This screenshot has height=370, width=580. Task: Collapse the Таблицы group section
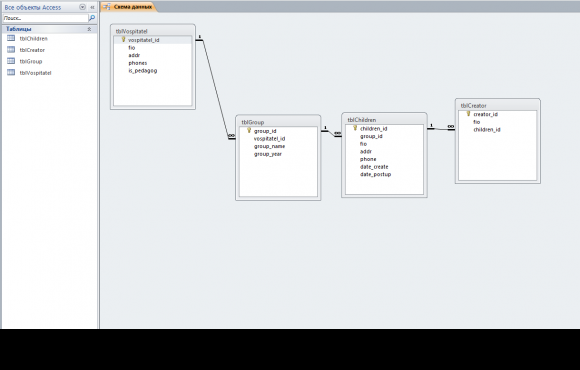tap(89, 29)
